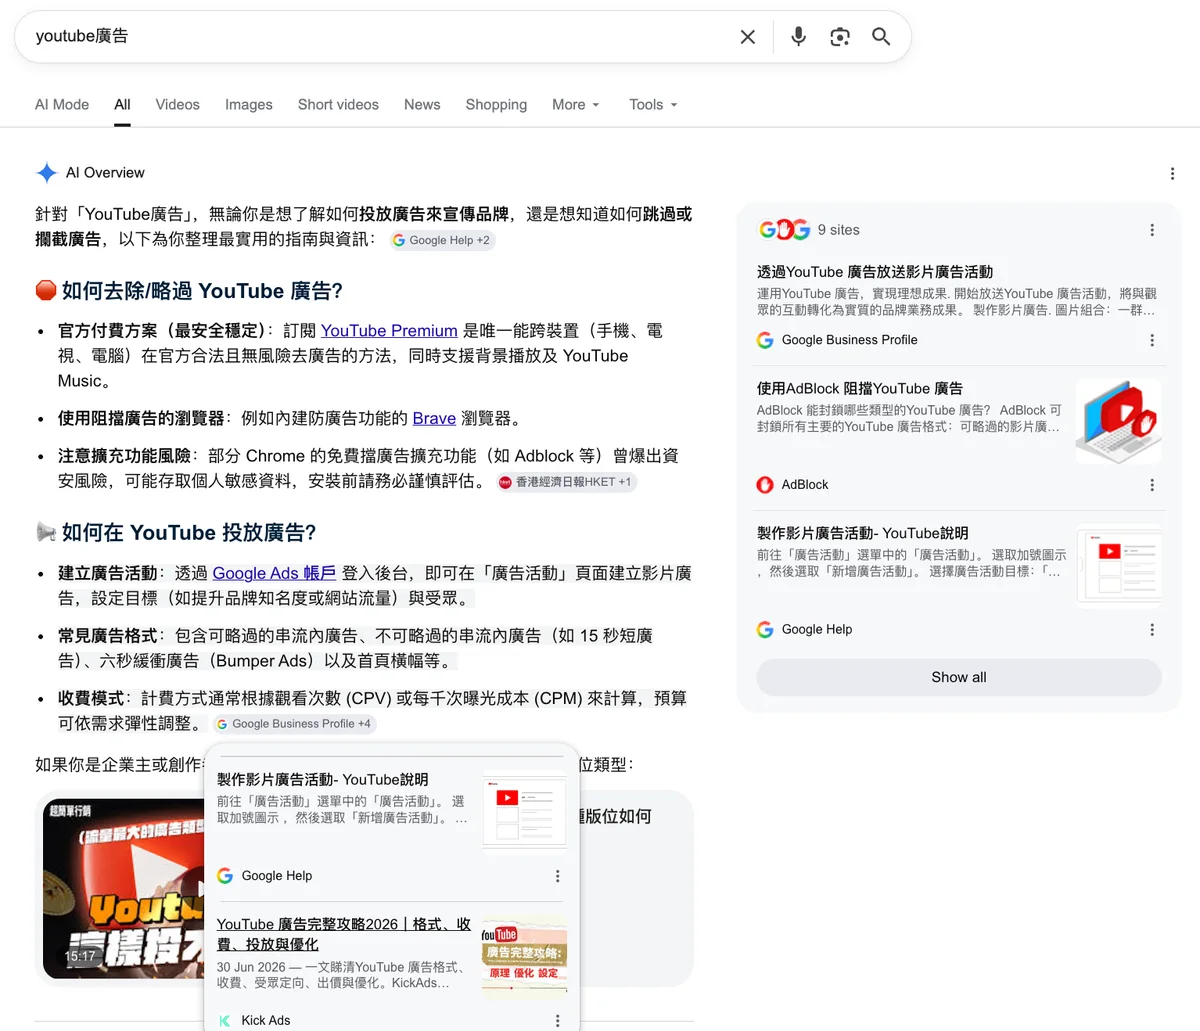The image size is (1200, 1031).
Task: Click the magnifying glass search button
Action: click(881, 37)
